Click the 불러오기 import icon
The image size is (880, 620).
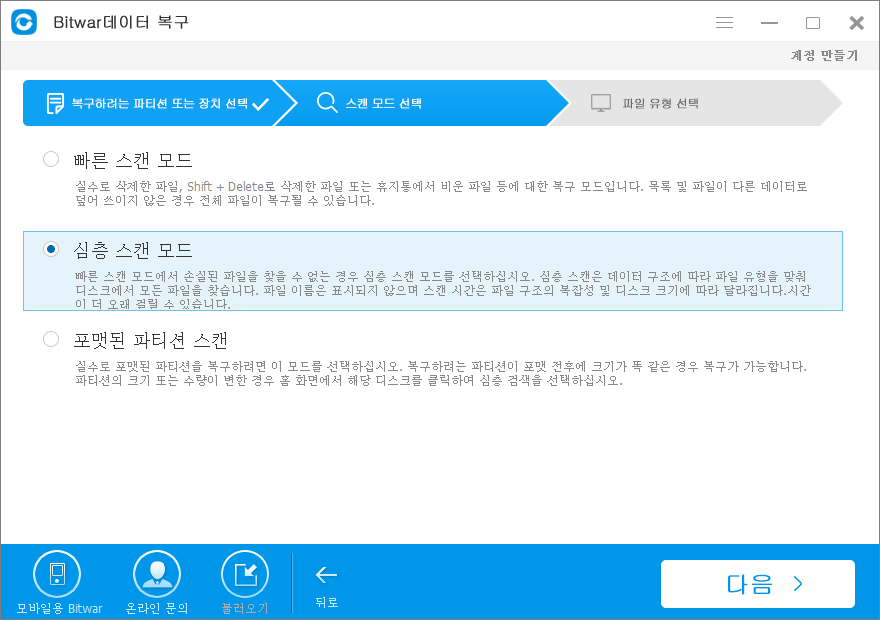coord(245,574)
